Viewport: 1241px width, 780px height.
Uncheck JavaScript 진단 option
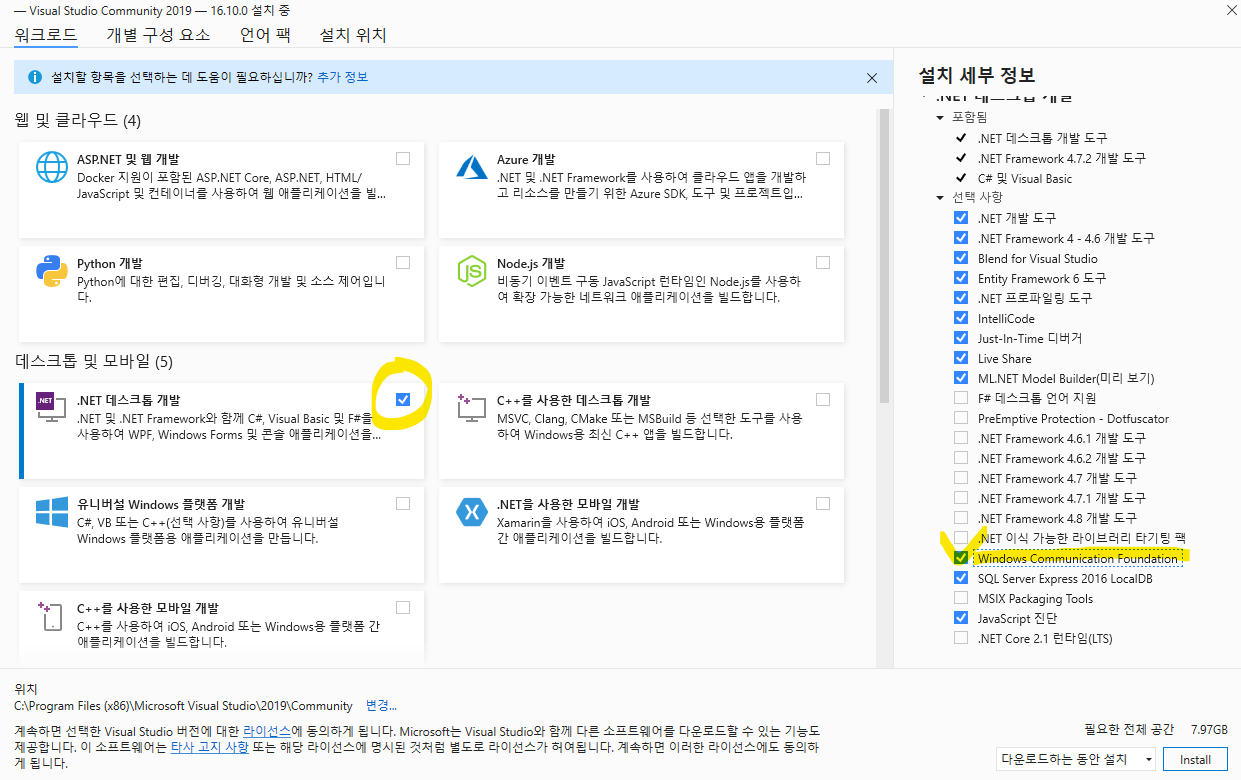(961, 618)
